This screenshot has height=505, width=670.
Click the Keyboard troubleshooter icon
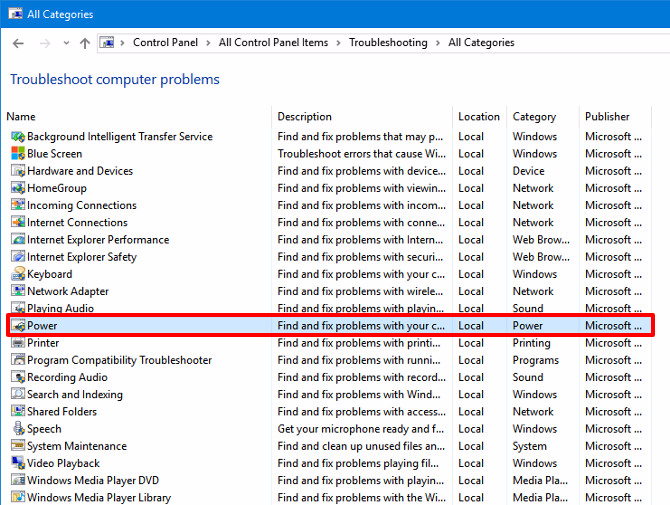[x=18, y=274]
